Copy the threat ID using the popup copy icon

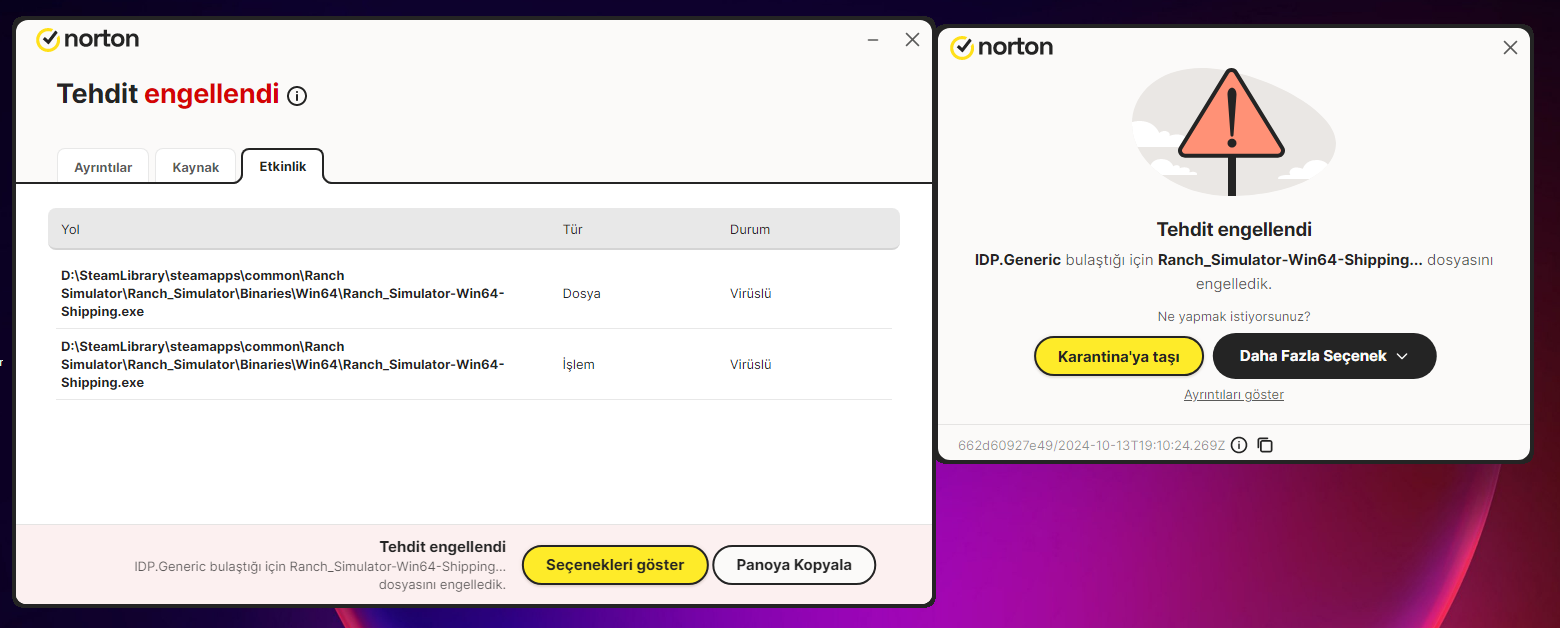pos(1265,445)
